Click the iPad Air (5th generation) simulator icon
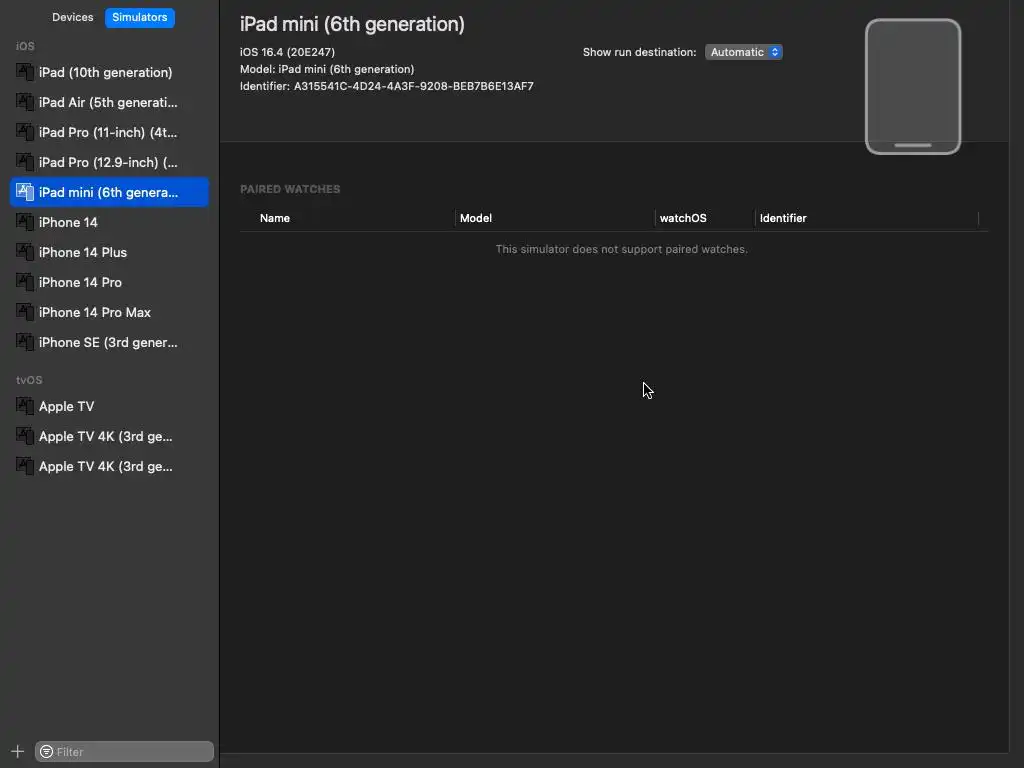1024x768 pixels. (25, 102)
